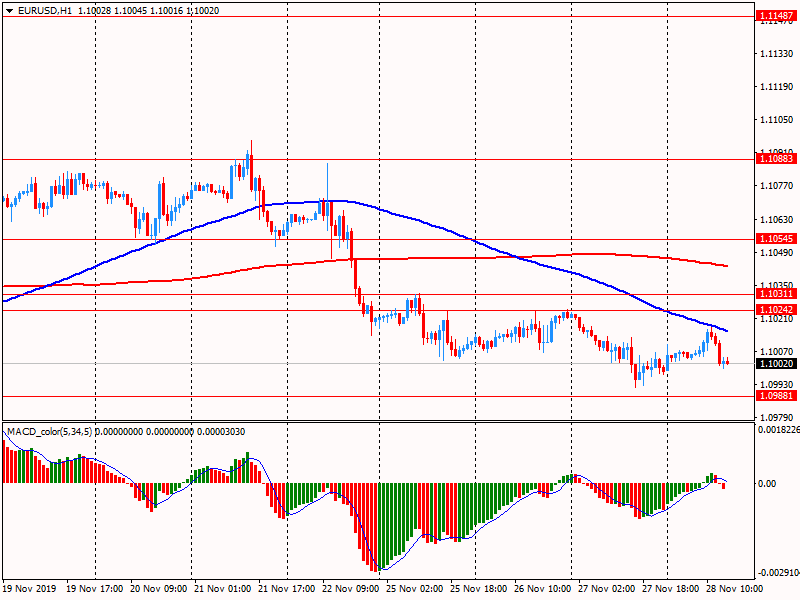Click the 22 Nov 09:00 time label
The image size is (800, 600).
352,590
